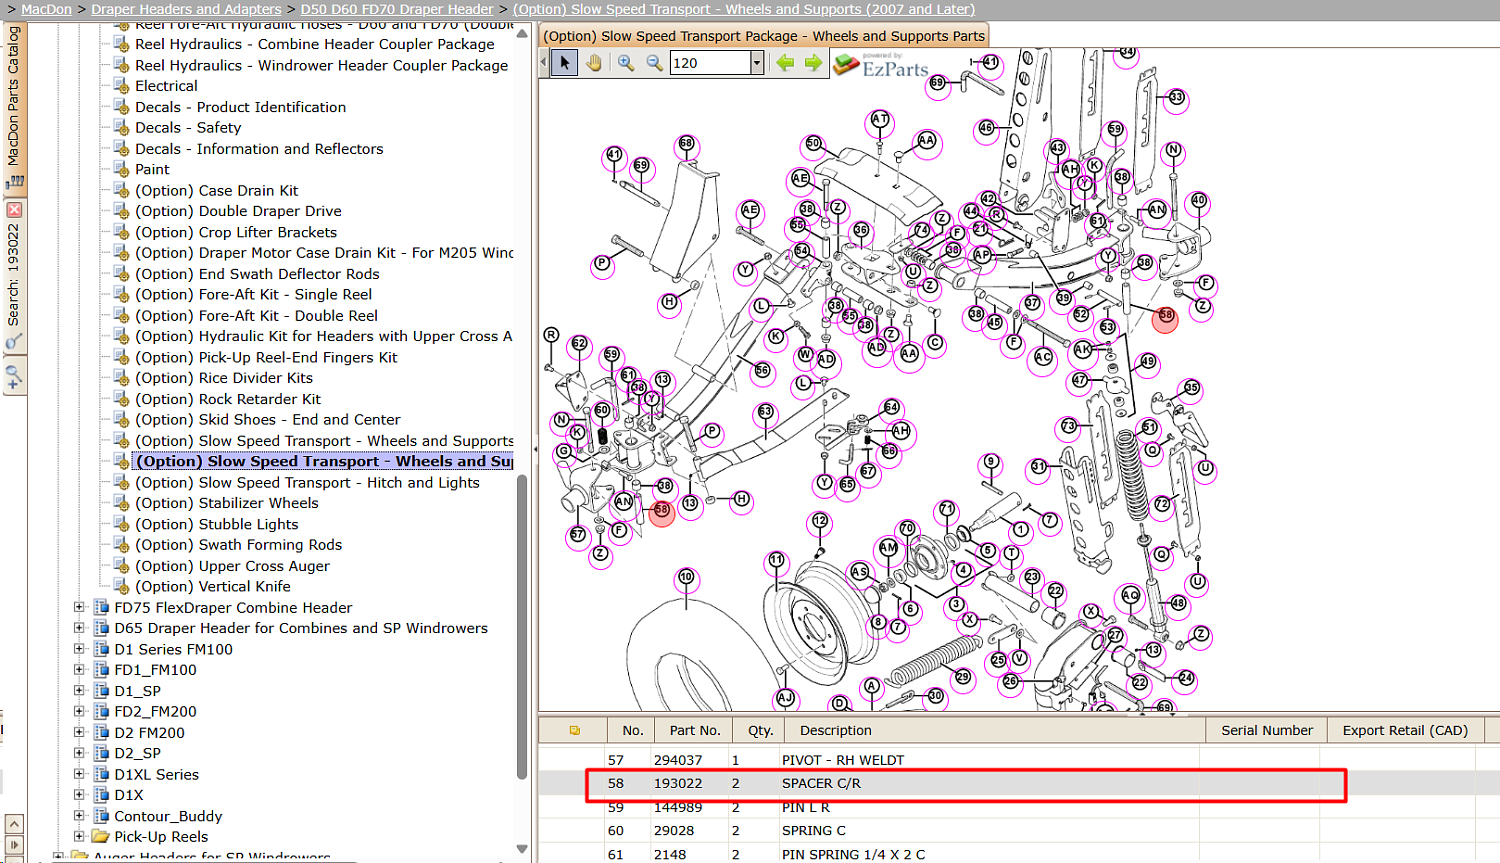Select the PIVOT - RH WELDT row
The image size is (1500, 863).
point(1019,760)
